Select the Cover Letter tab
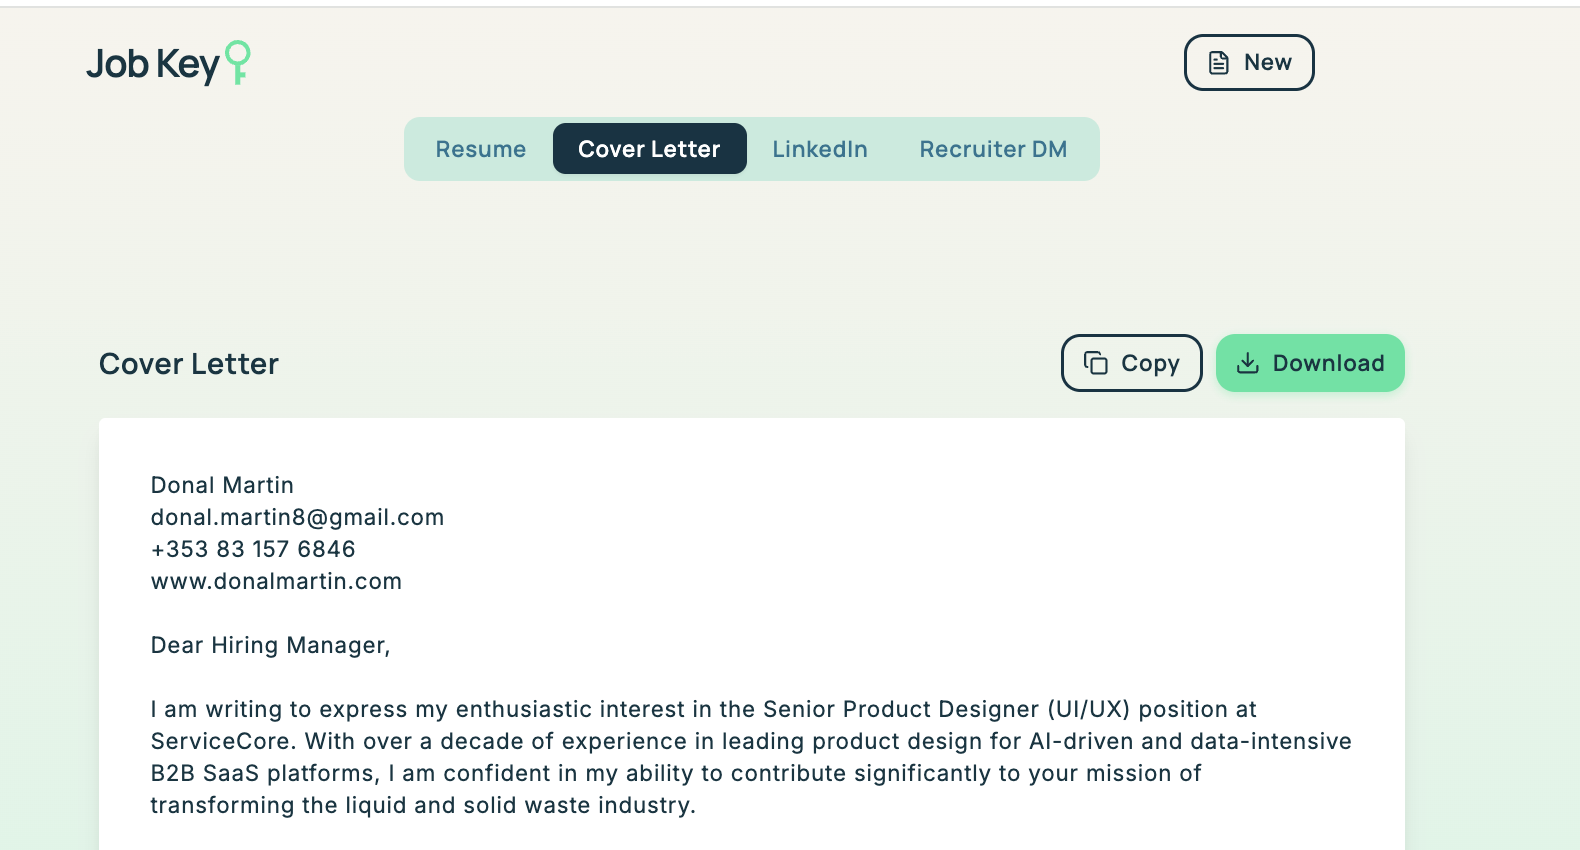The height and width of the screenshot is (850, 1580). click(649, 149)
